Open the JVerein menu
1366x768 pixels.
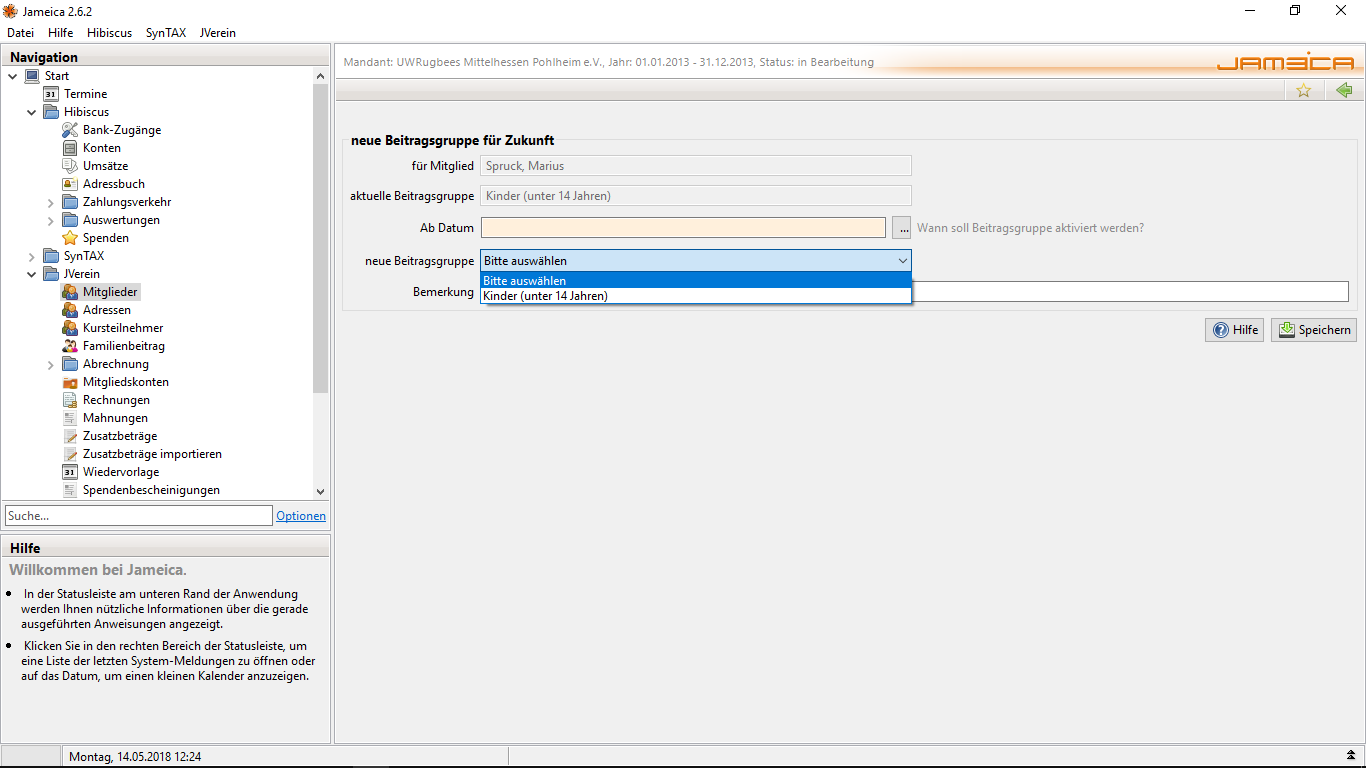[x=218, y=33]
